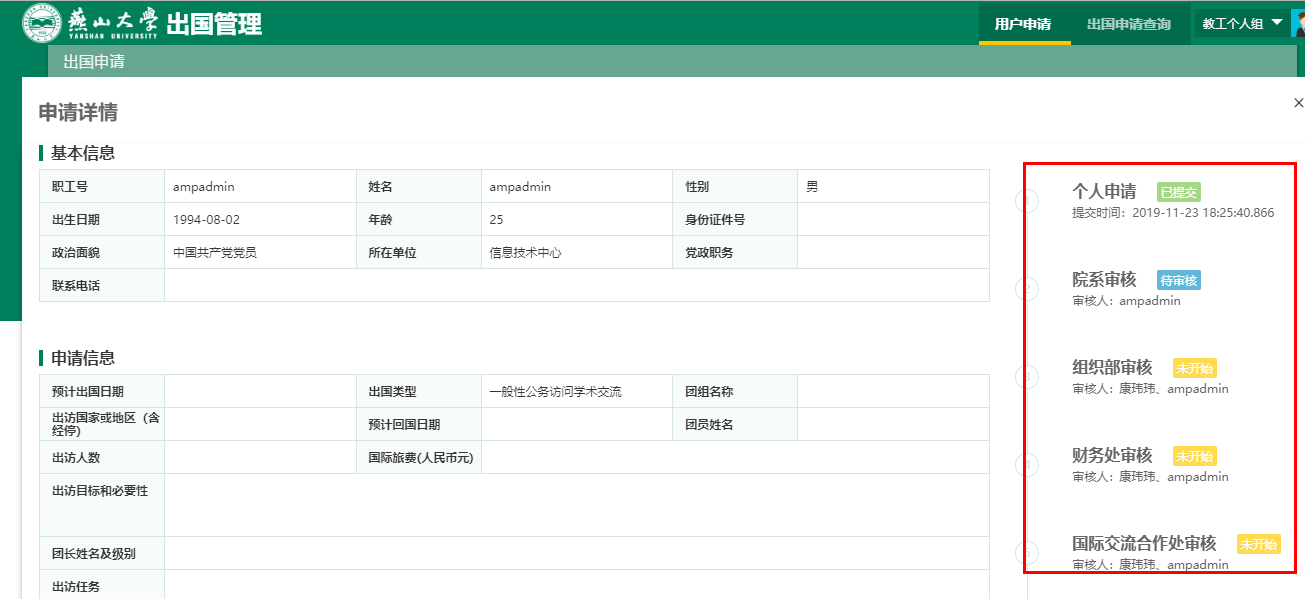Click the 未开始 badge next to 组织部审核
The height and width of the screenshot is (599, 1305).
(1194, 368)
